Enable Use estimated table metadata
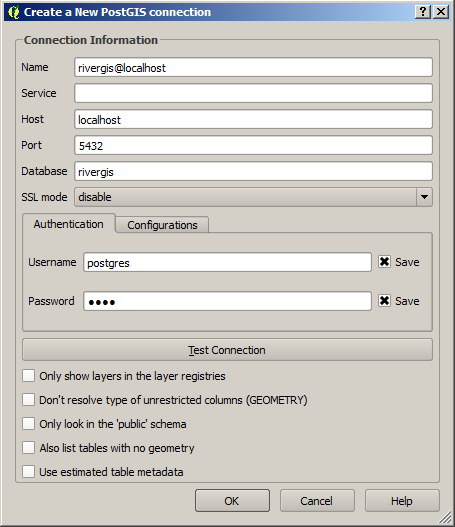Viewport: 455px width, 527px height. 29,472
